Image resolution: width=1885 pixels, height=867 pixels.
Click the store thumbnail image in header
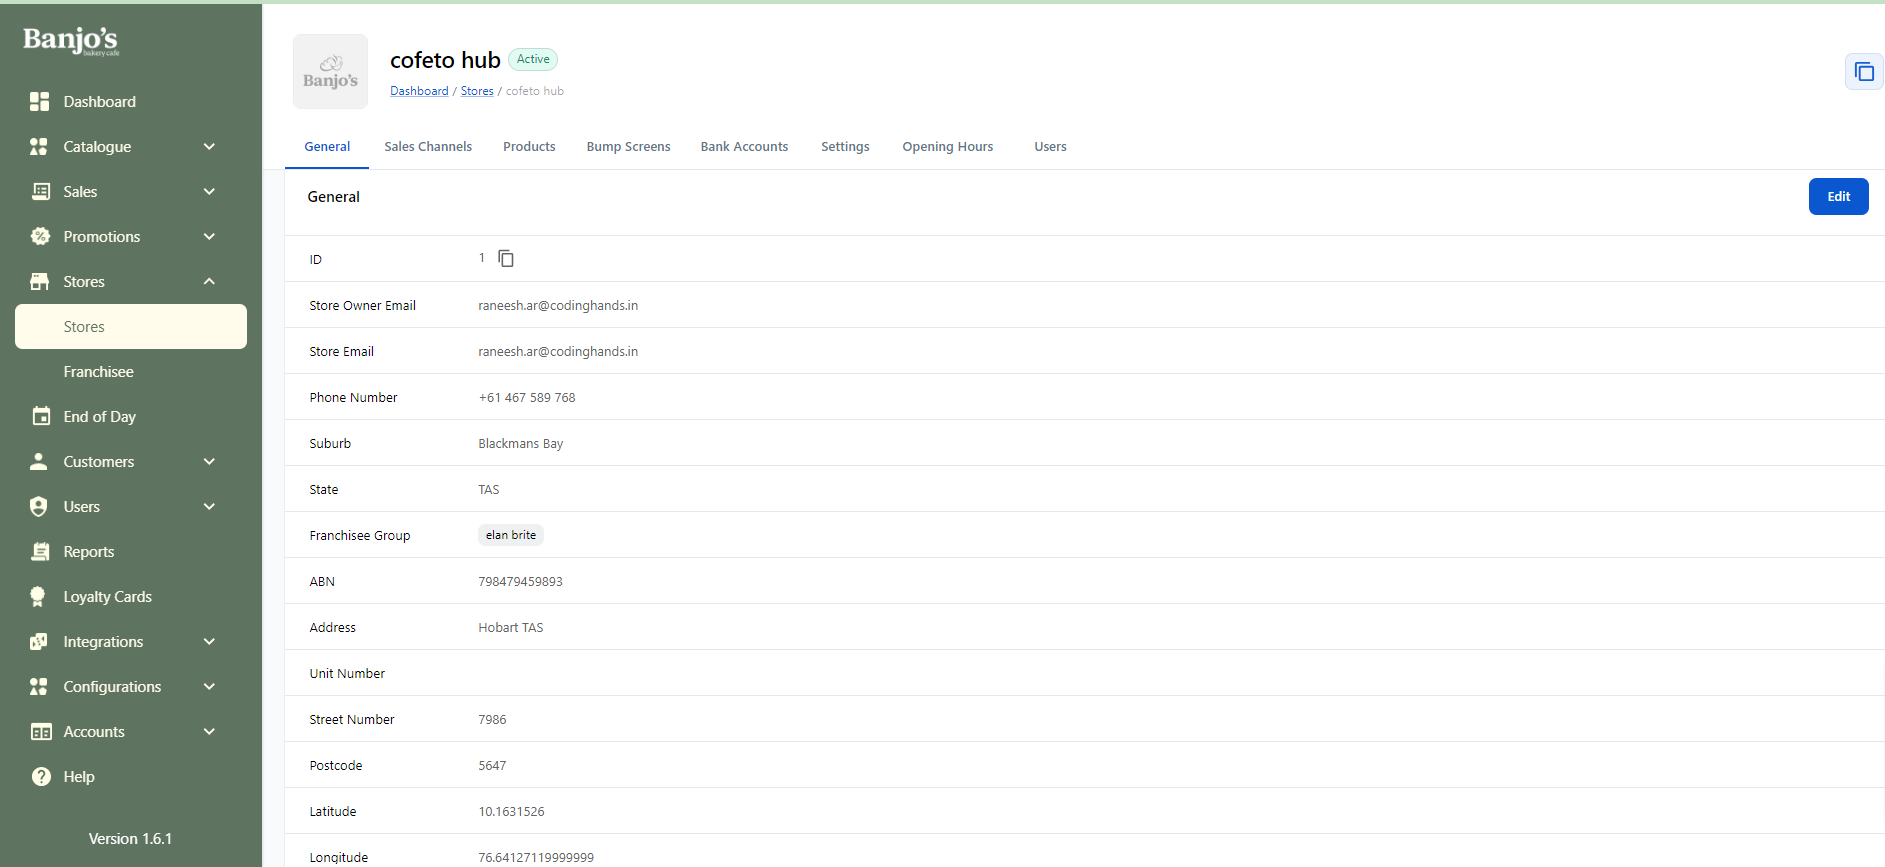330,72
